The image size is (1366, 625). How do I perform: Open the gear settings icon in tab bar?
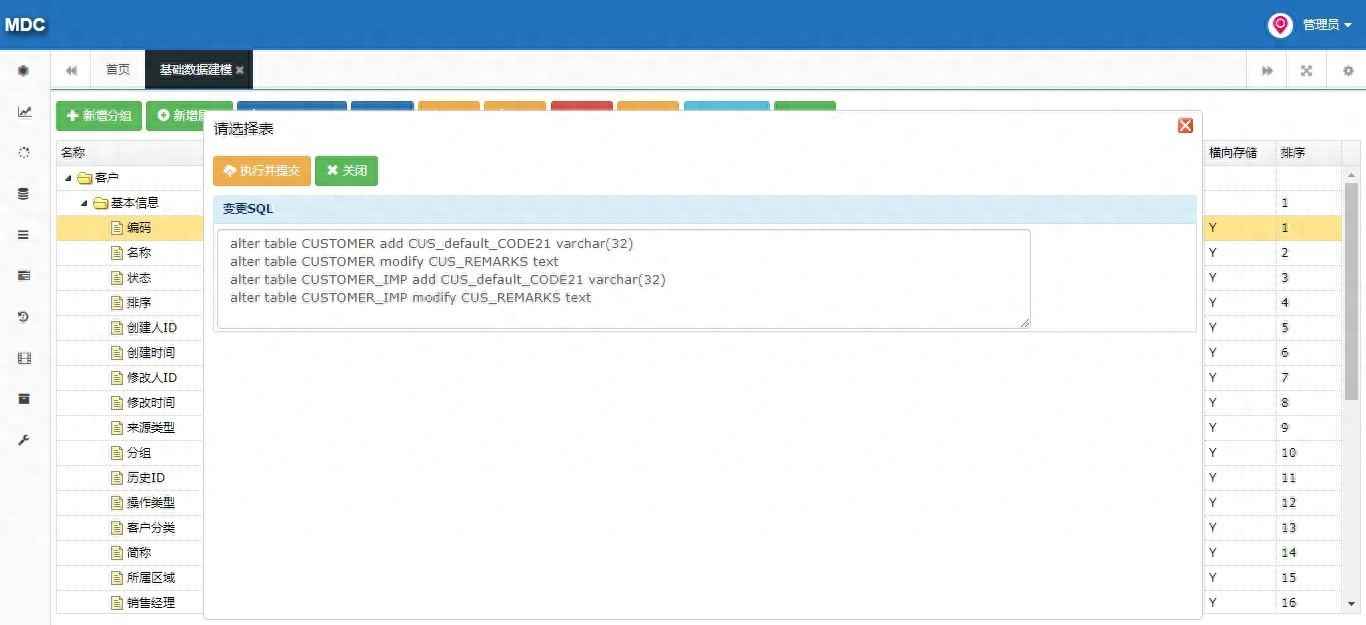click(x=1347, y=71)
